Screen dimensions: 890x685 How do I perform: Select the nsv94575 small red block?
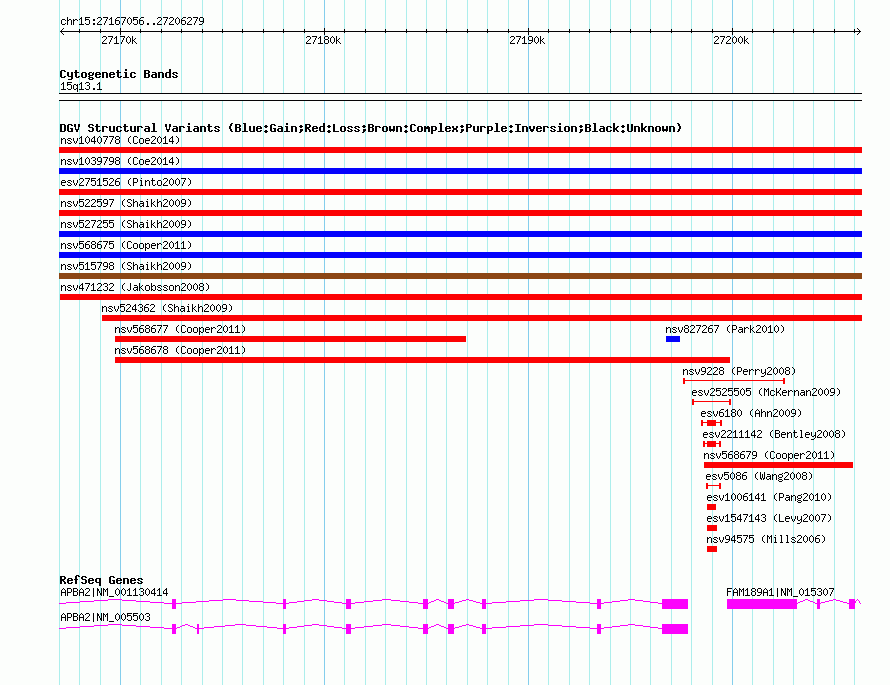click(712, 549)
